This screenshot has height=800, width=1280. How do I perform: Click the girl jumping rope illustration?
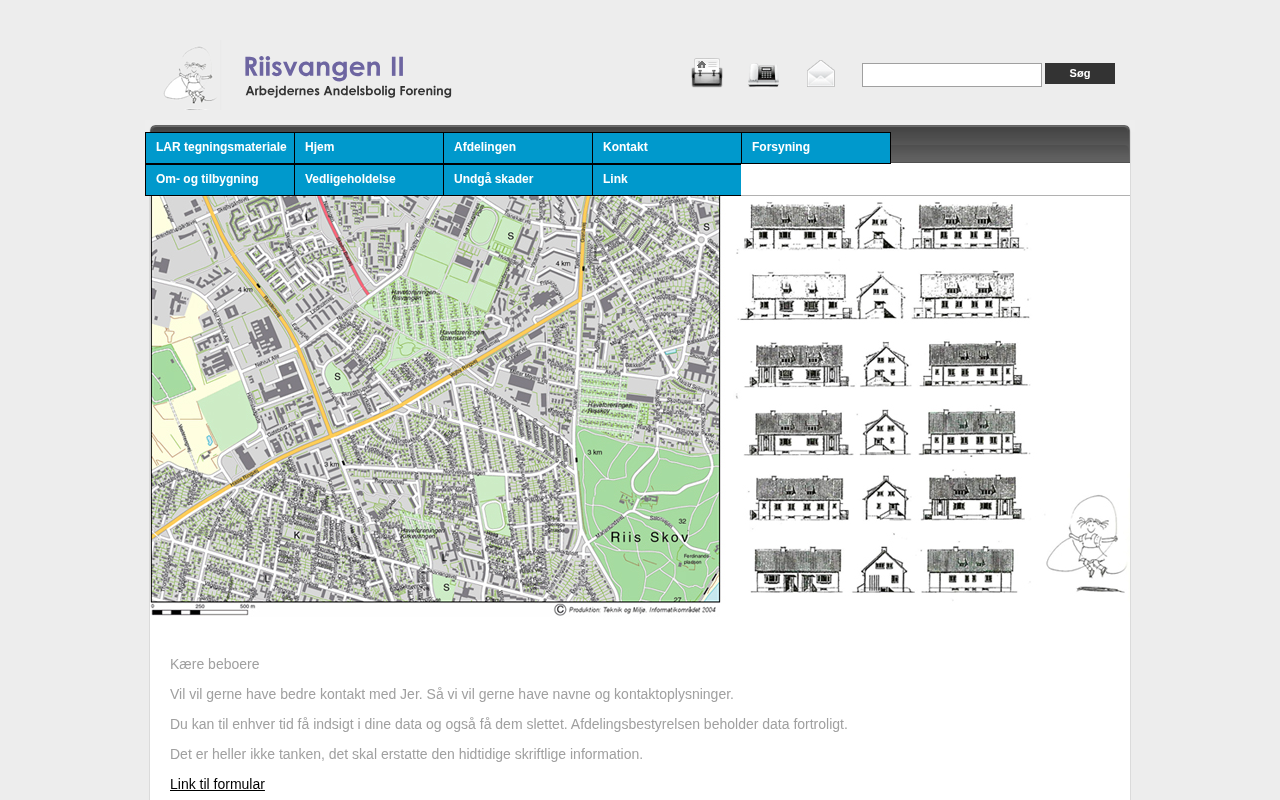pyautogui.click(x=1085, y=545)
